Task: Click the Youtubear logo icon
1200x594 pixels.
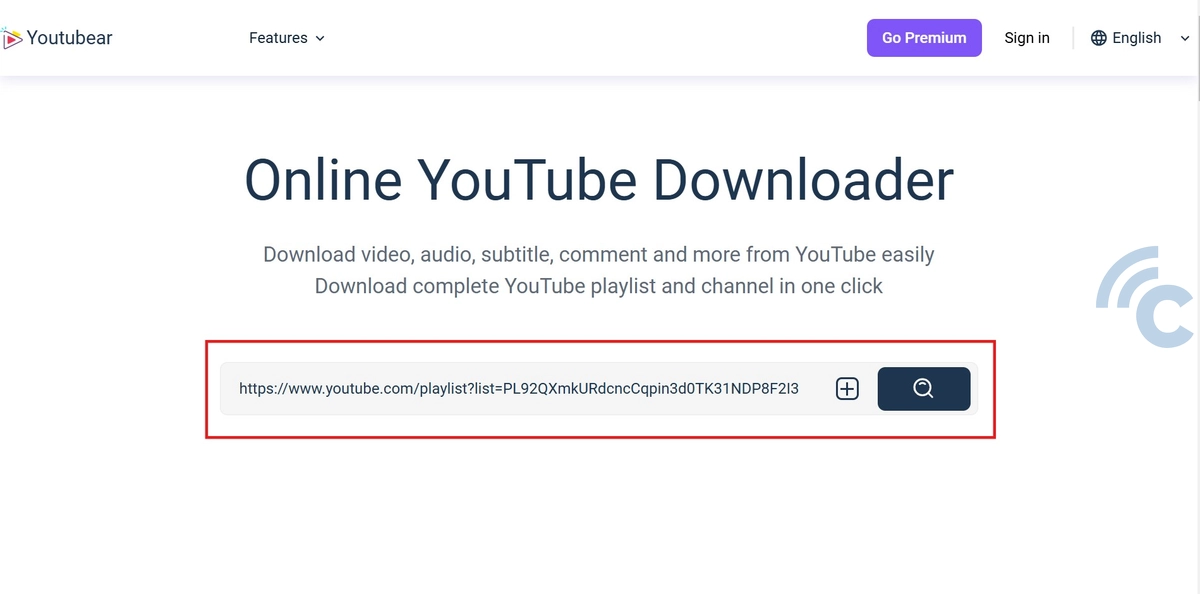Action: tap(11, 38)
